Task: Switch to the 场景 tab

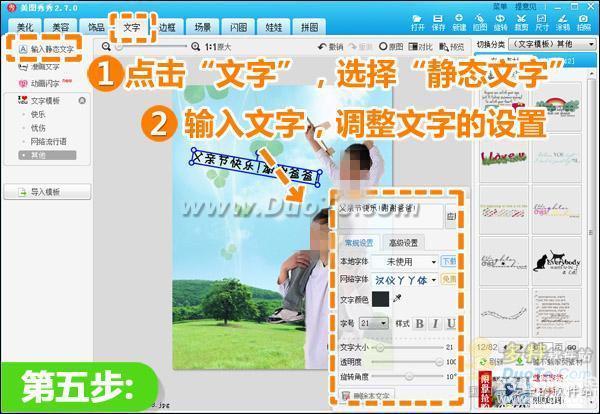Action: [x=203, y=27]
